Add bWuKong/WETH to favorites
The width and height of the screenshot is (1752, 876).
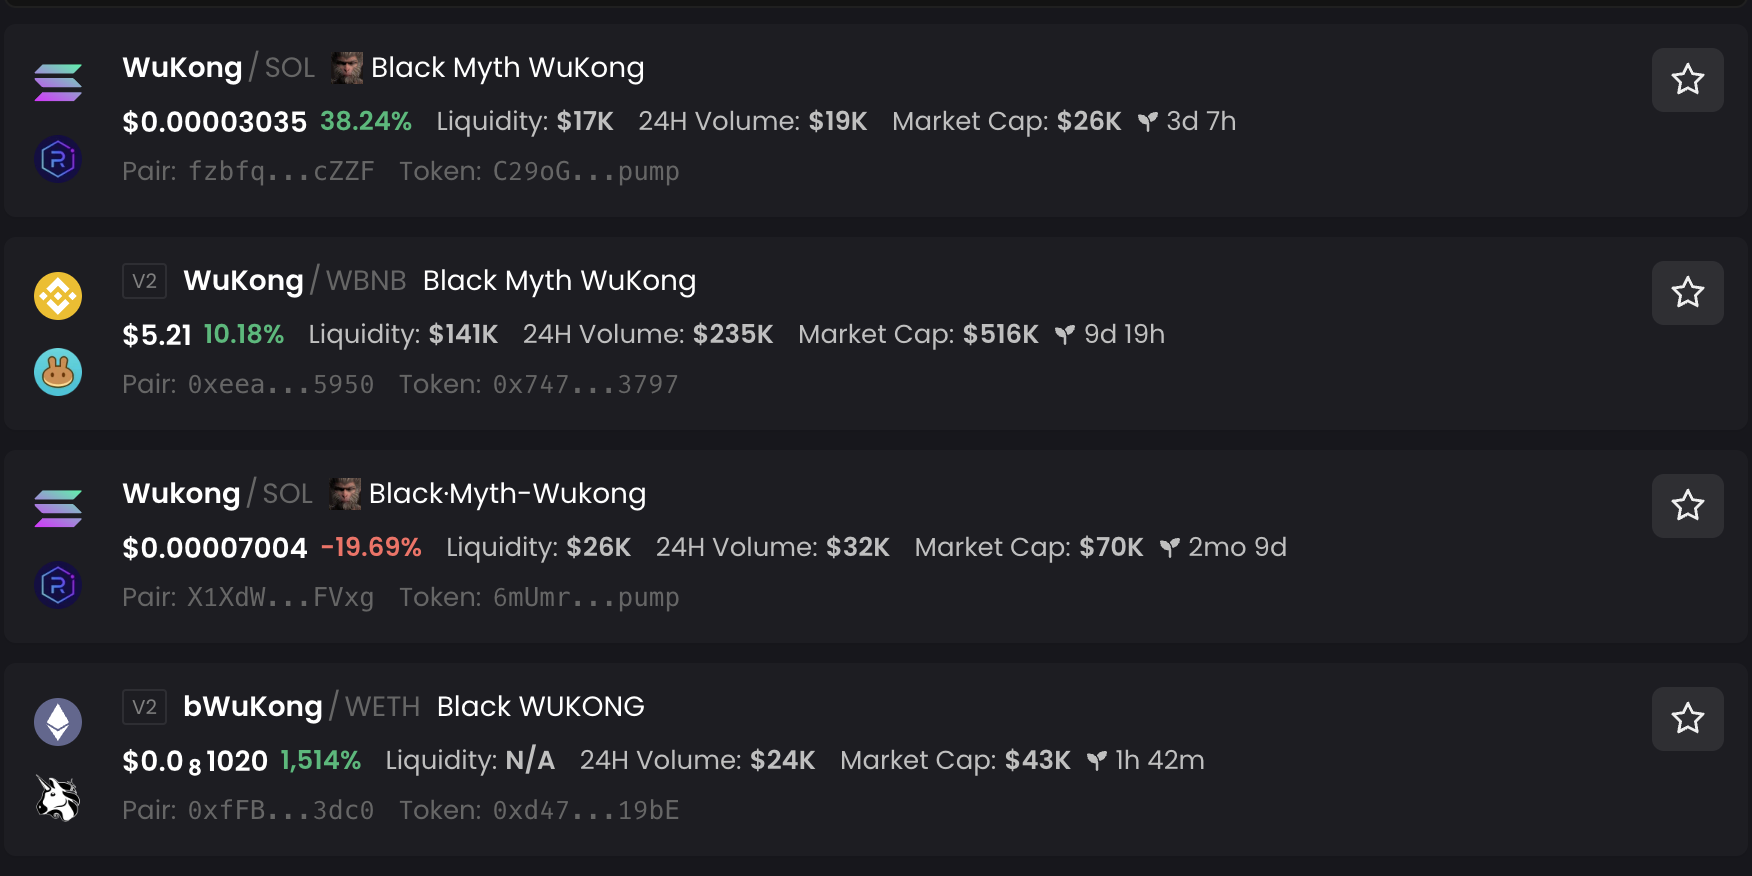click(1687, 719)
